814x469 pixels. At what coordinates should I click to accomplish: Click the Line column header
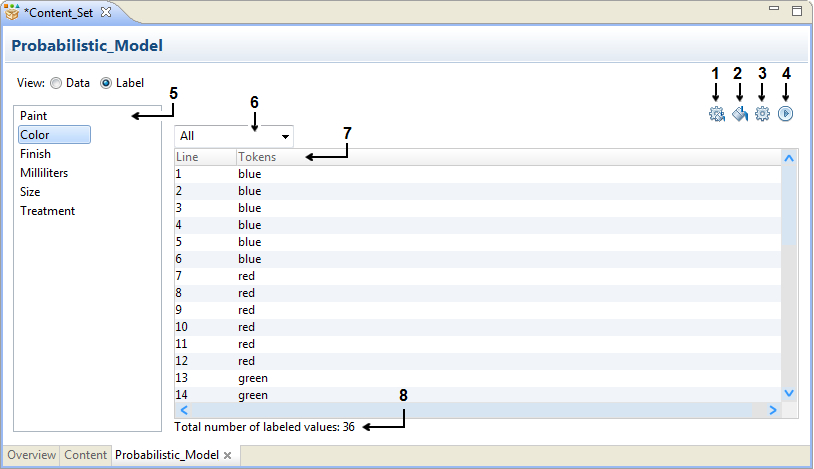tap(188, 157)
